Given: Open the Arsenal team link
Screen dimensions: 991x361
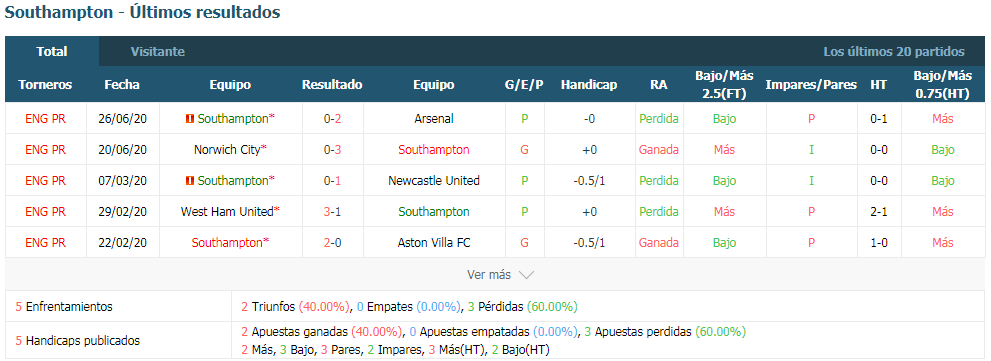Looking at the screenshot, I should click(x=434, y=118).
